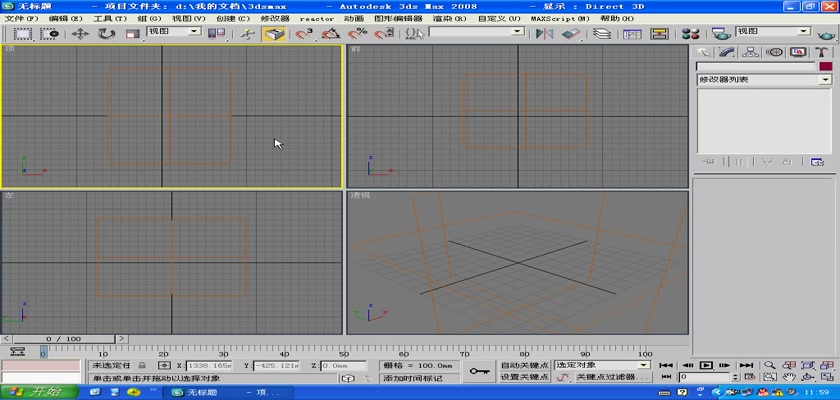Image resolution: width=840 pixels, height=400 pixels.
Task: Activate the Select and Rotate tool
Action: pos(106,34)
